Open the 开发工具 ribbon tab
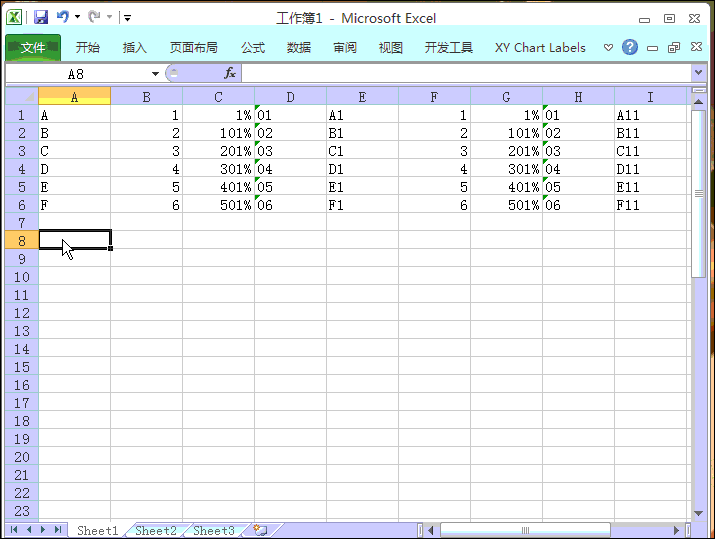 [x=449, y=47]
